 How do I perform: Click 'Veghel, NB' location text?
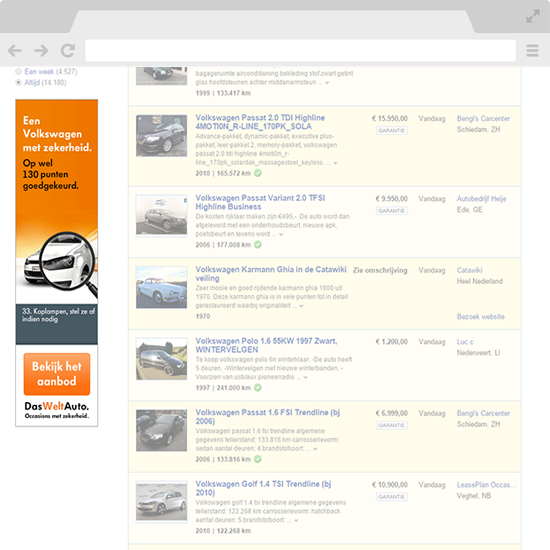474,496
